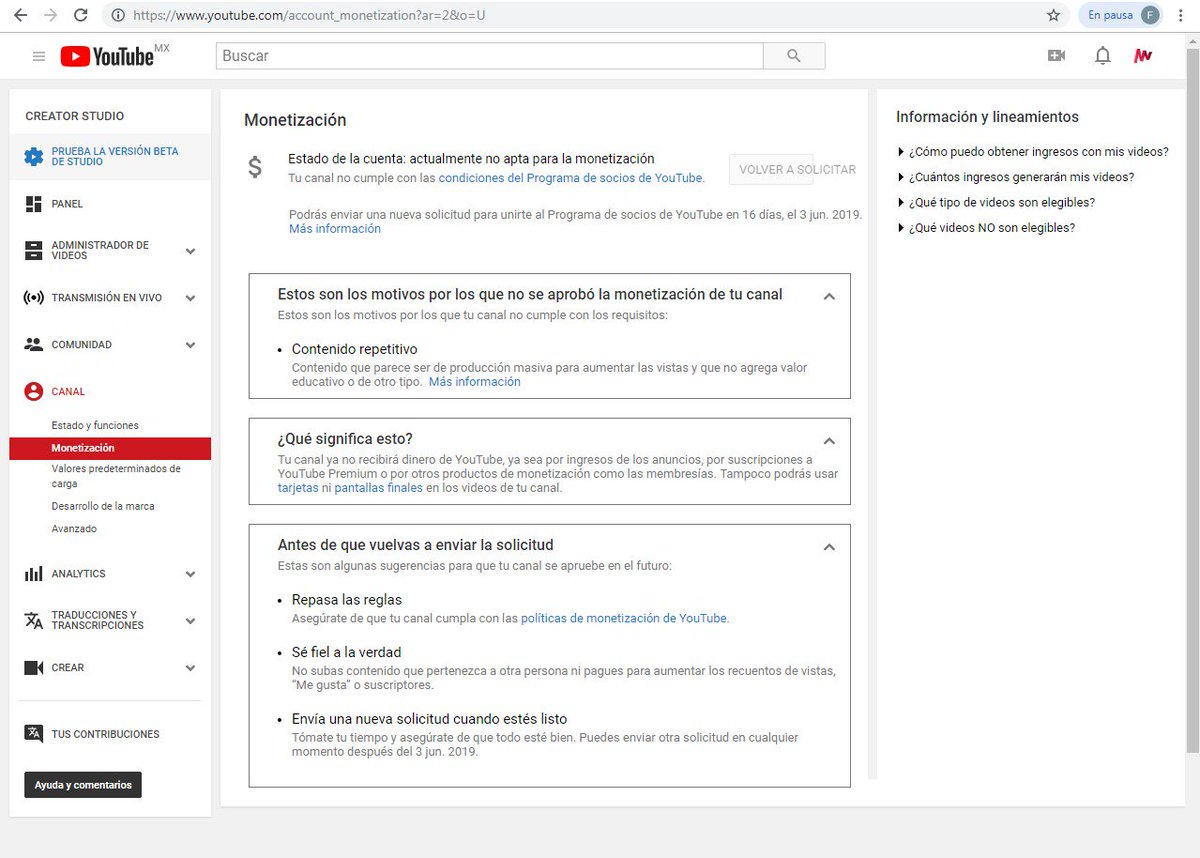
Task: Select the Monetización submenu item
Action: point(110,448)
